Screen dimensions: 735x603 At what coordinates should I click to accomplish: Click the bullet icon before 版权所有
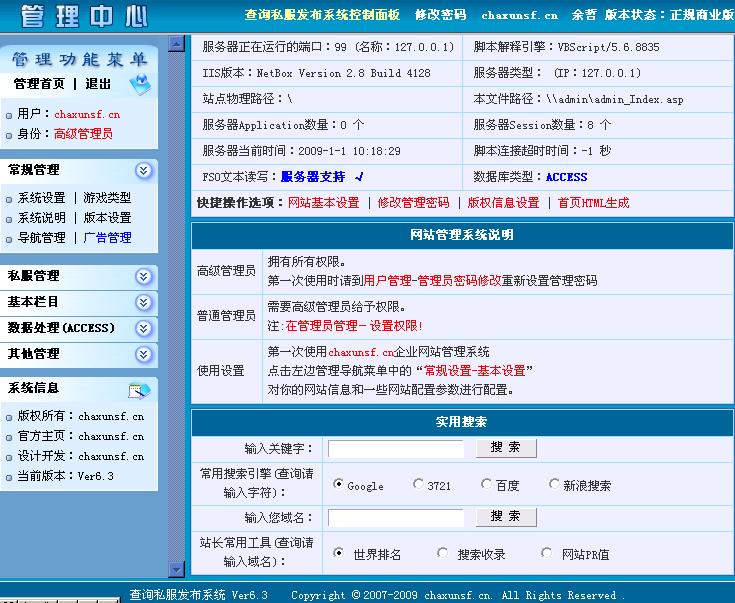click(x=10, y=417)
